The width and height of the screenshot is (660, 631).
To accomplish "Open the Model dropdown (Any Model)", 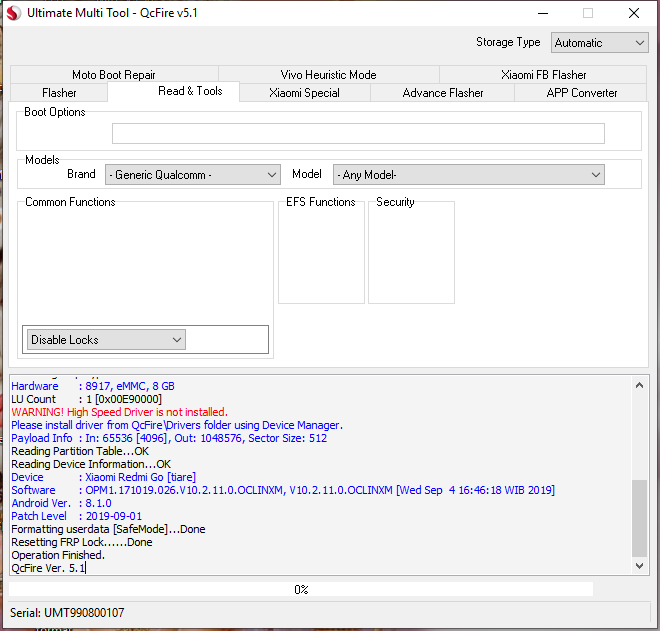I will [x=468, y=175].
